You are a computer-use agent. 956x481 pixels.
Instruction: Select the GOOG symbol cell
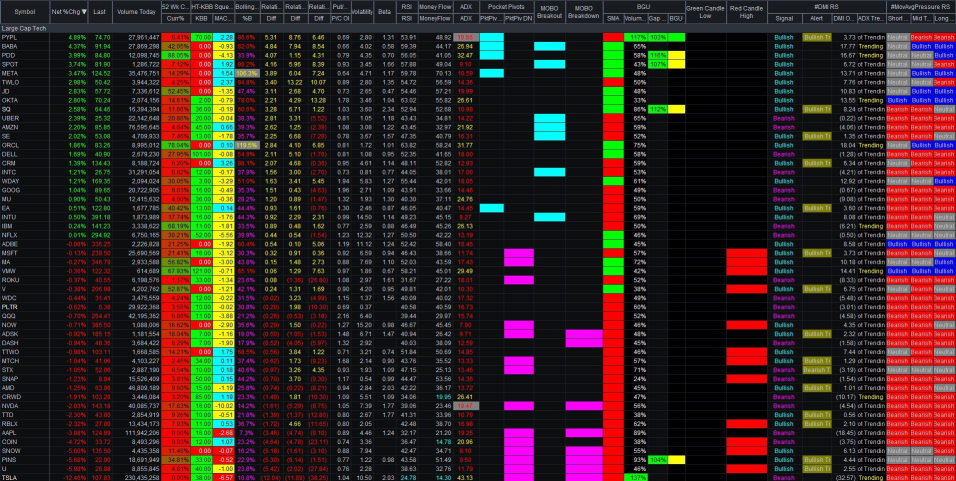pos(24,190)
